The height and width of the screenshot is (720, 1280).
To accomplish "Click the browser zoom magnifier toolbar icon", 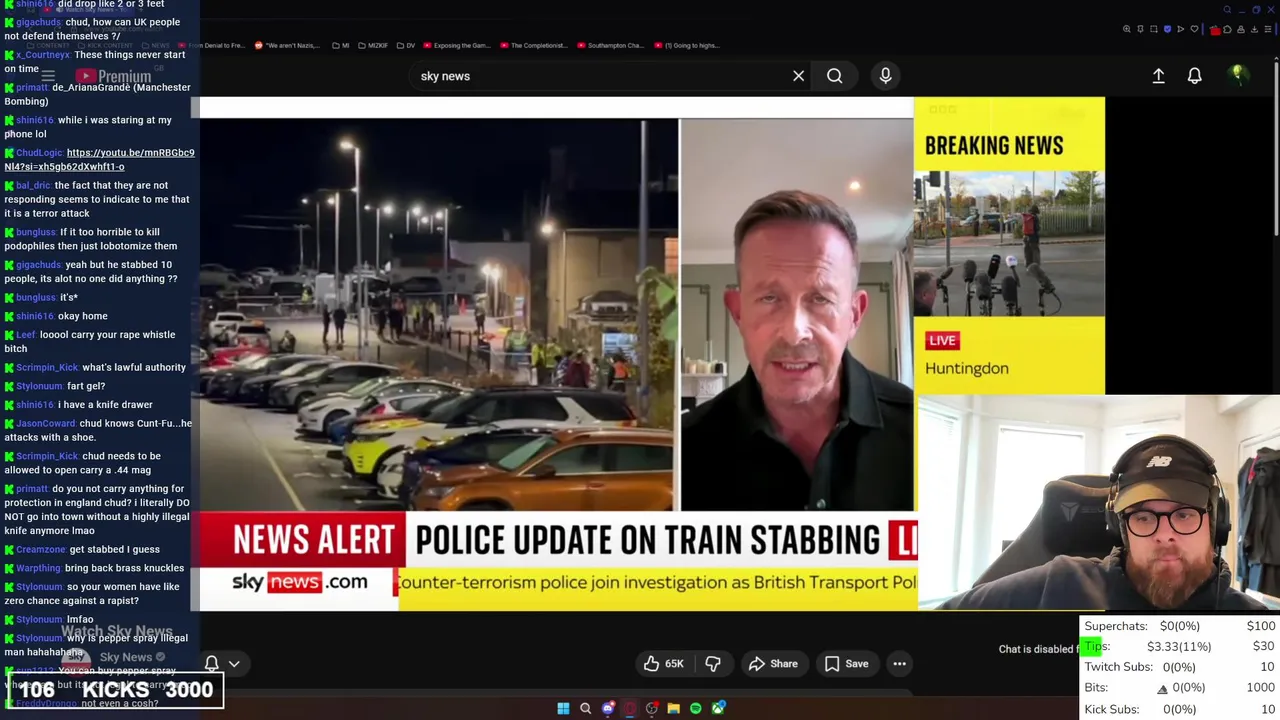I will (1126, 29).
